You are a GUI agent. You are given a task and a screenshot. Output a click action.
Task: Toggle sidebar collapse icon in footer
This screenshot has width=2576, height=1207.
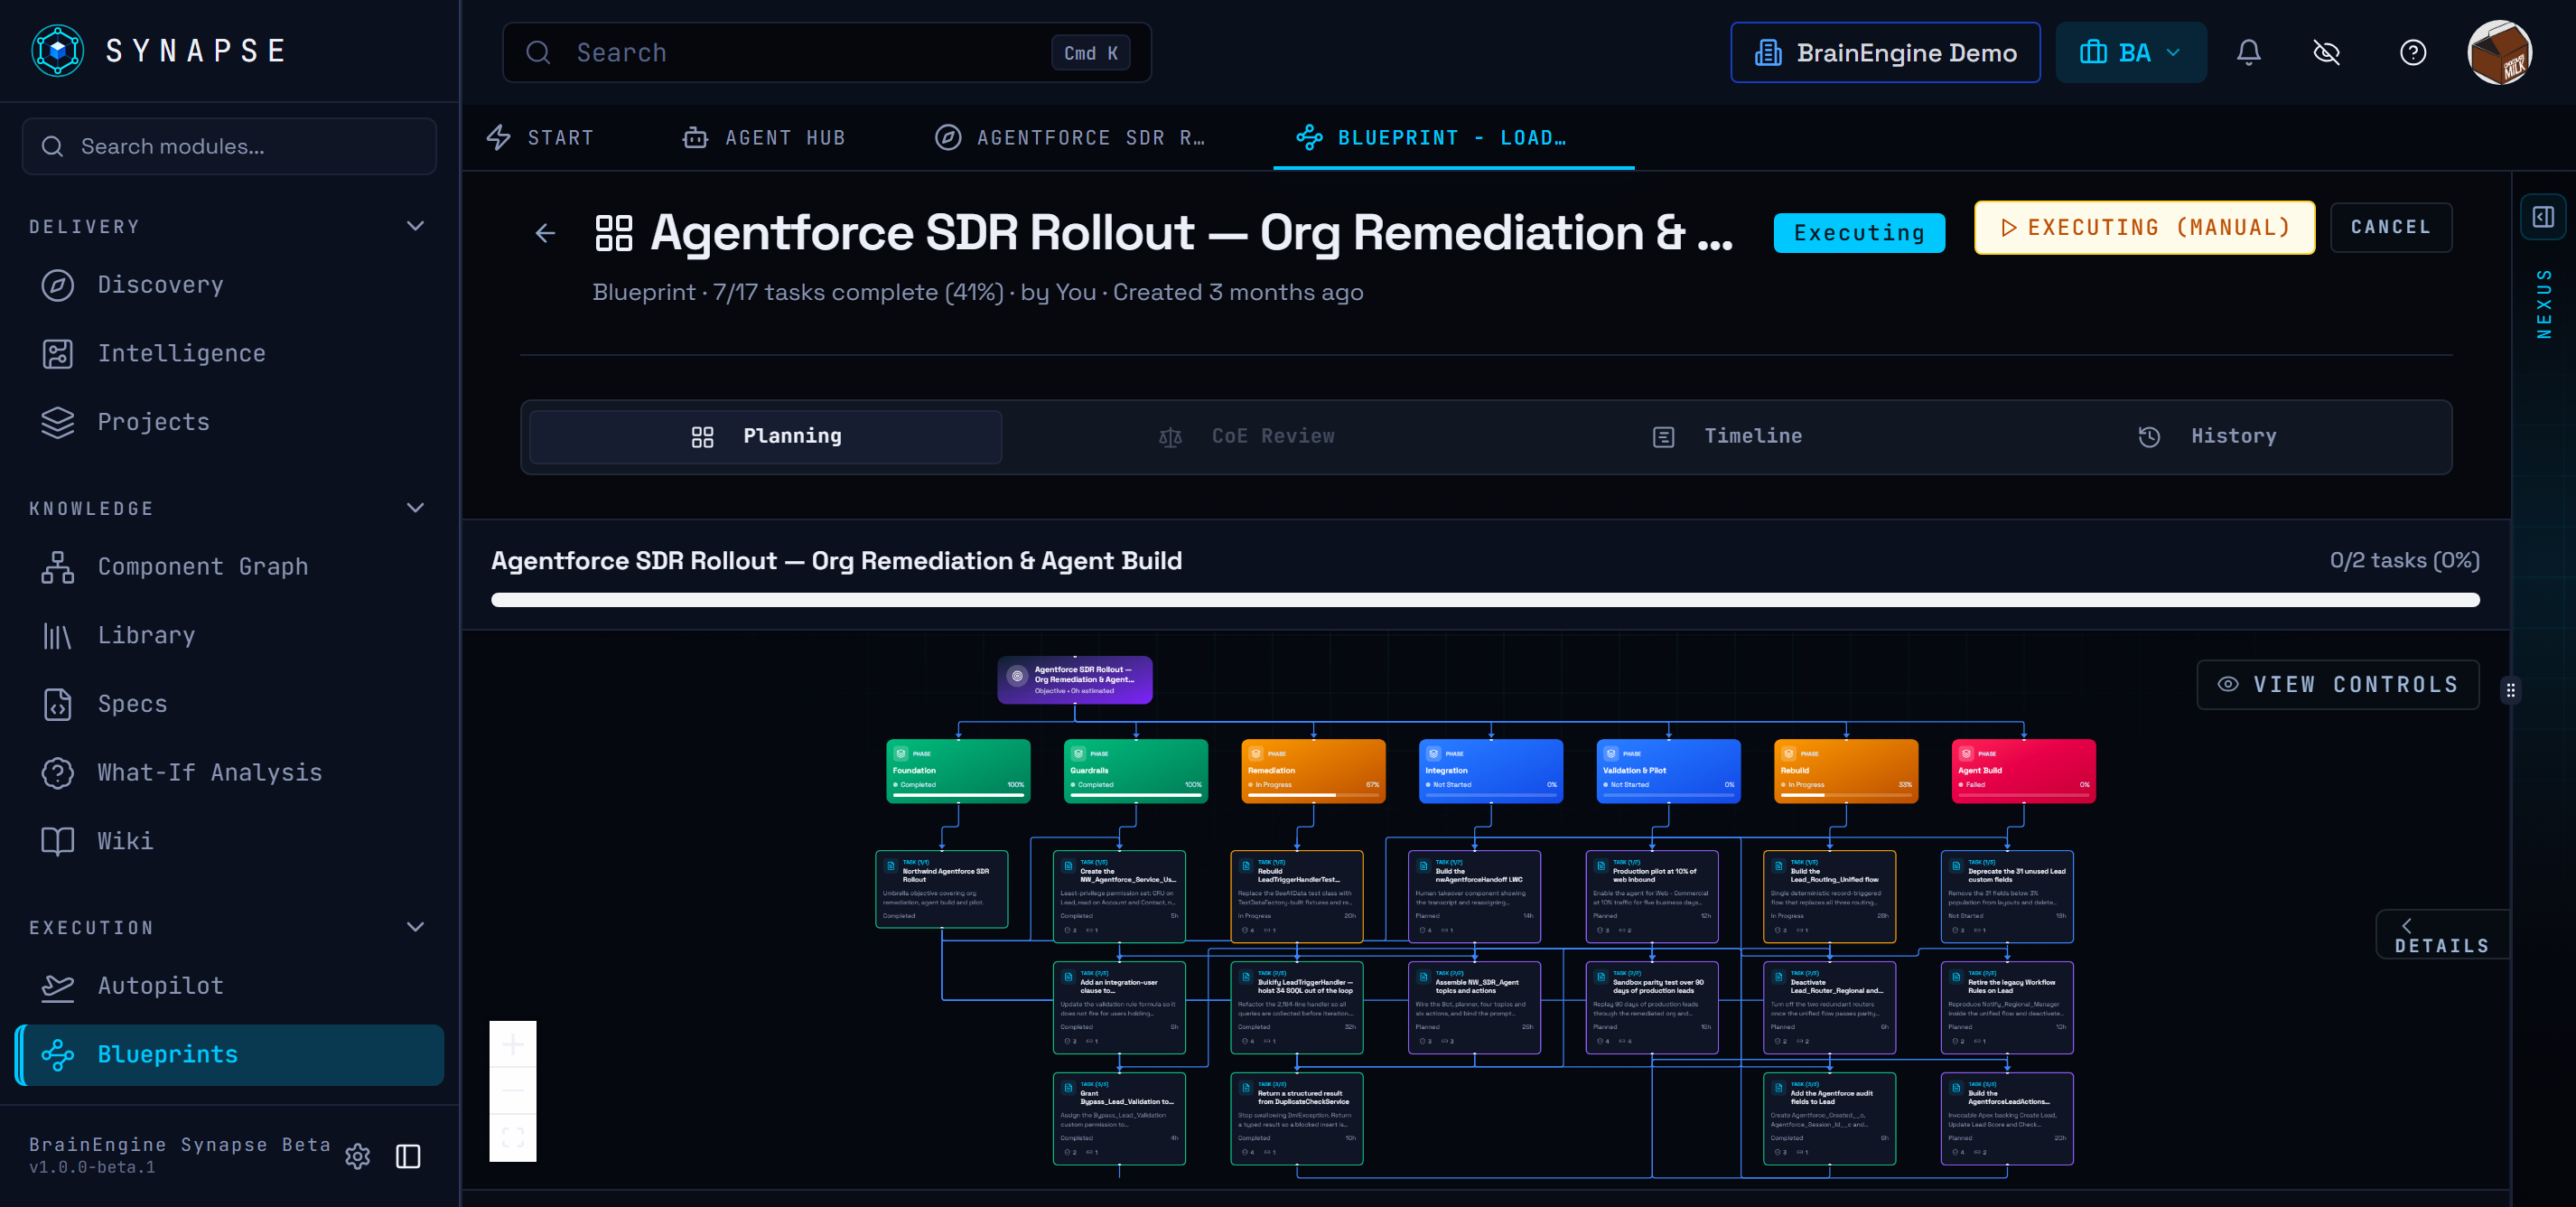[x=408, y=1156]
